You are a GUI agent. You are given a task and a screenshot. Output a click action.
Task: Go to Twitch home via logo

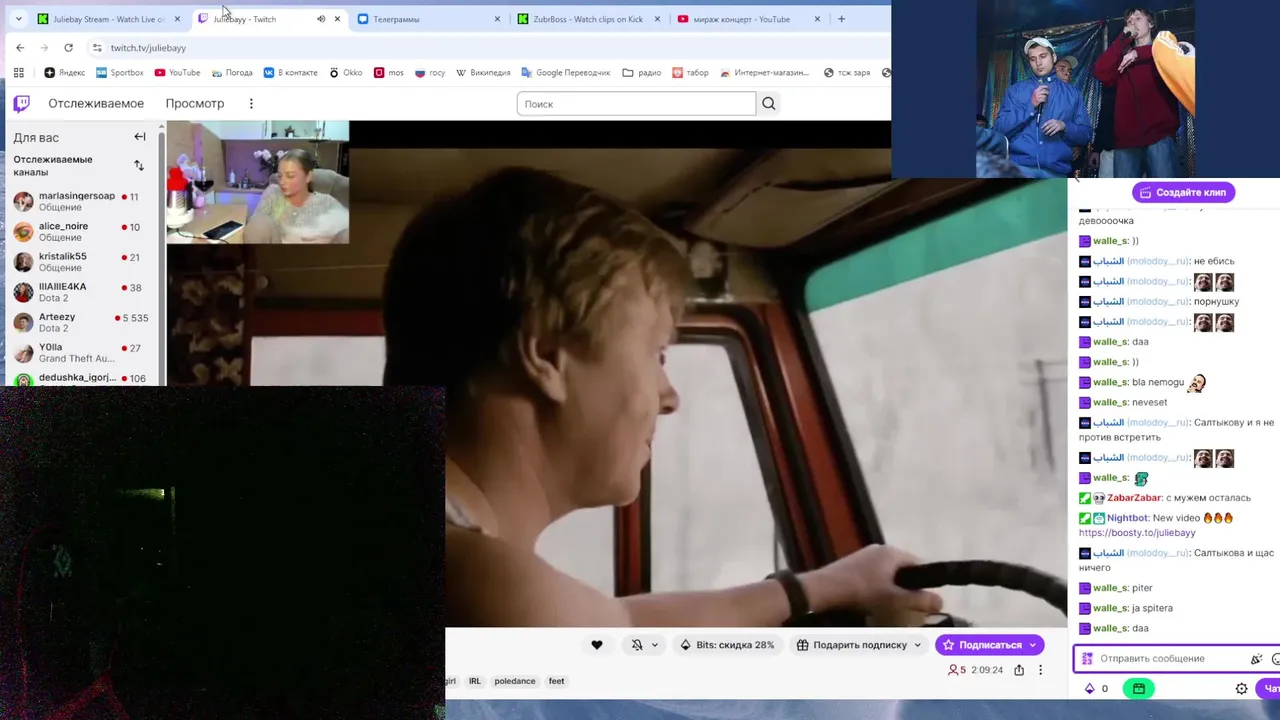click(21, 103)
